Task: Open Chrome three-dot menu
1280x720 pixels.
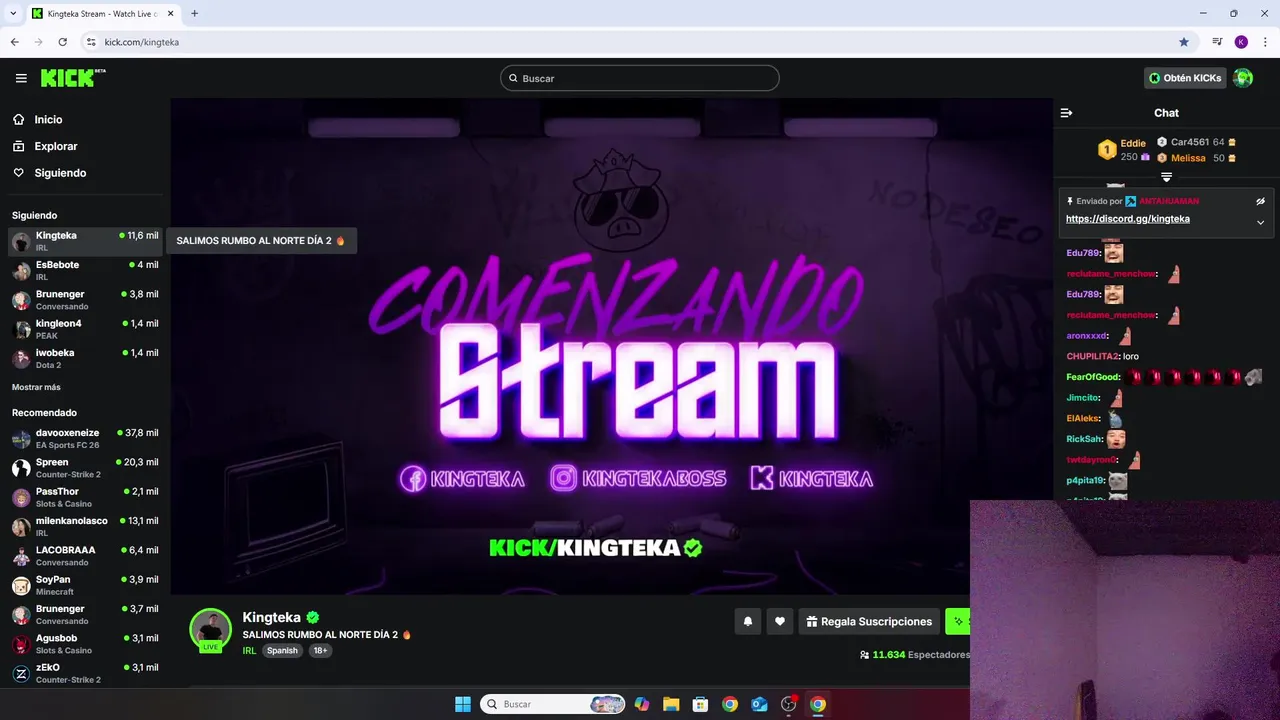Action: (x=1266, y=42)
